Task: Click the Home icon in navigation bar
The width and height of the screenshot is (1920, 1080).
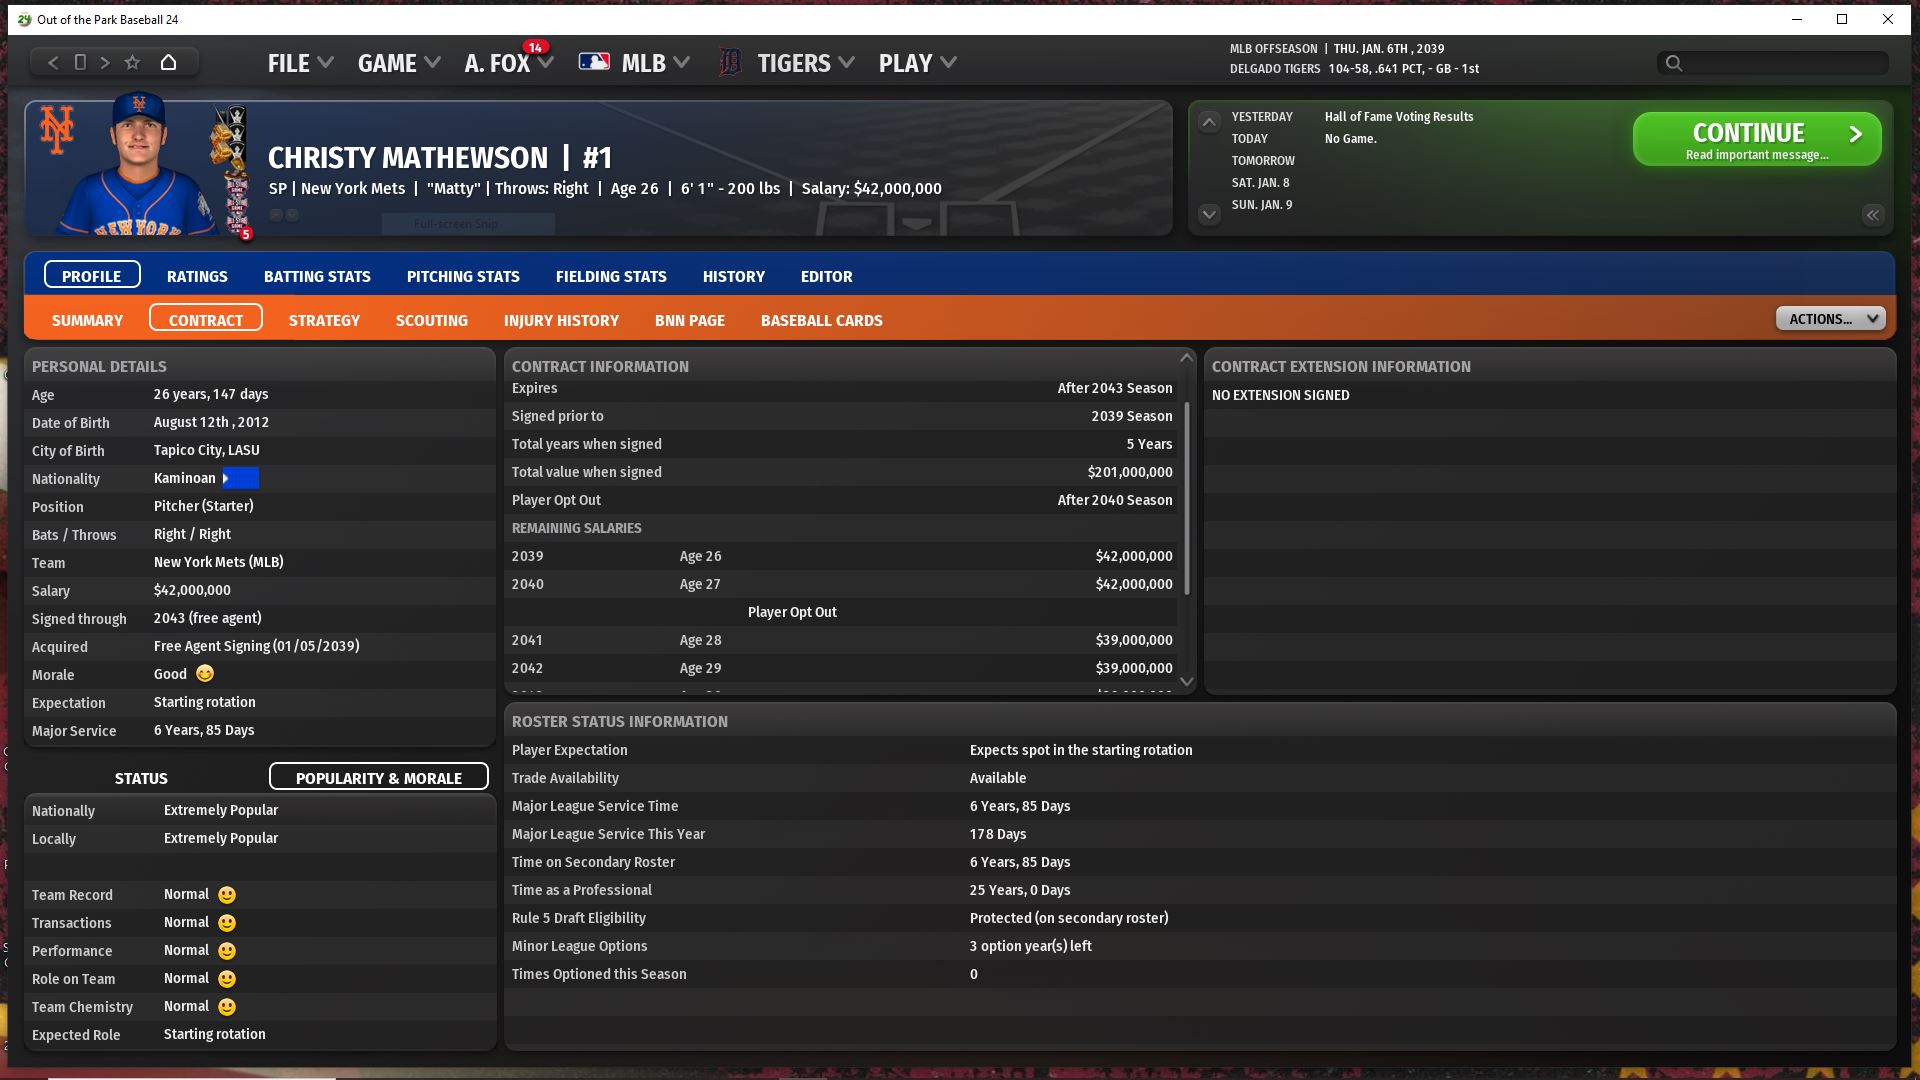Action: pos(168,62)
